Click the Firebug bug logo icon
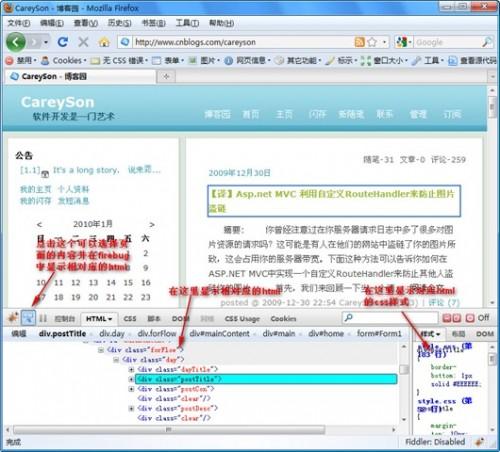 coord(13,318)
